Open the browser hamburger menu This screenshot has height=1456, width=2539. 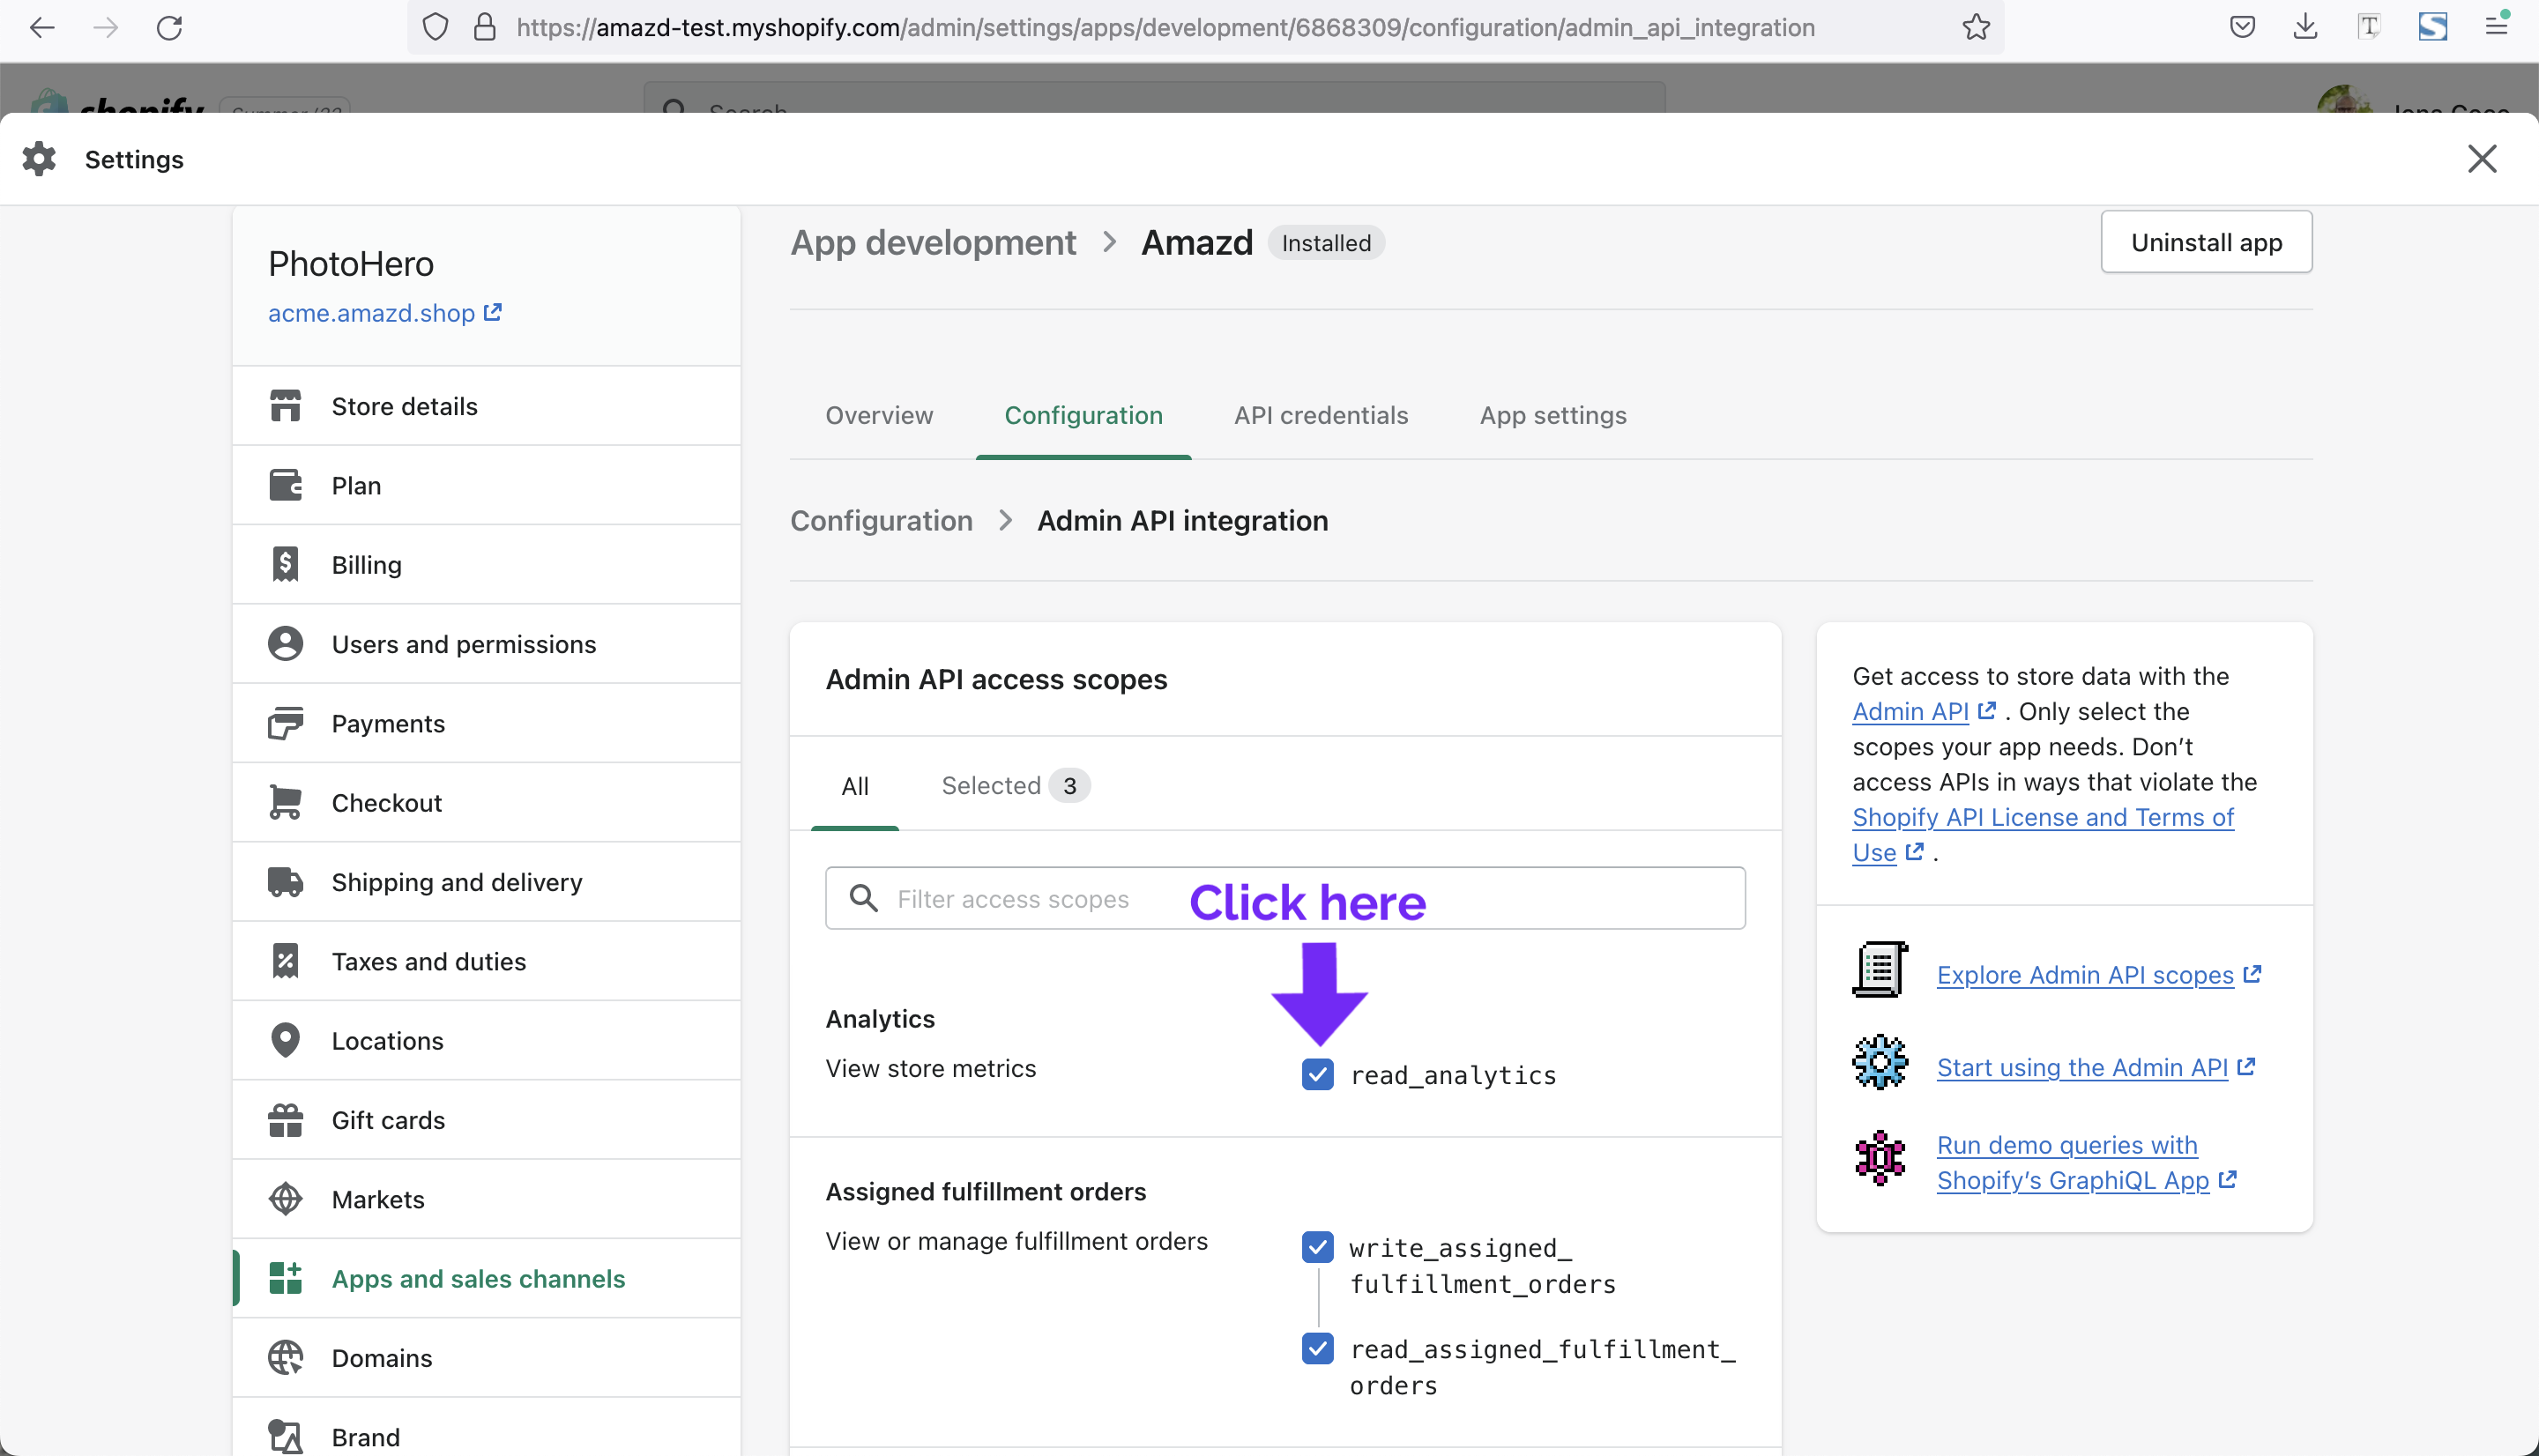point(2496,27)
